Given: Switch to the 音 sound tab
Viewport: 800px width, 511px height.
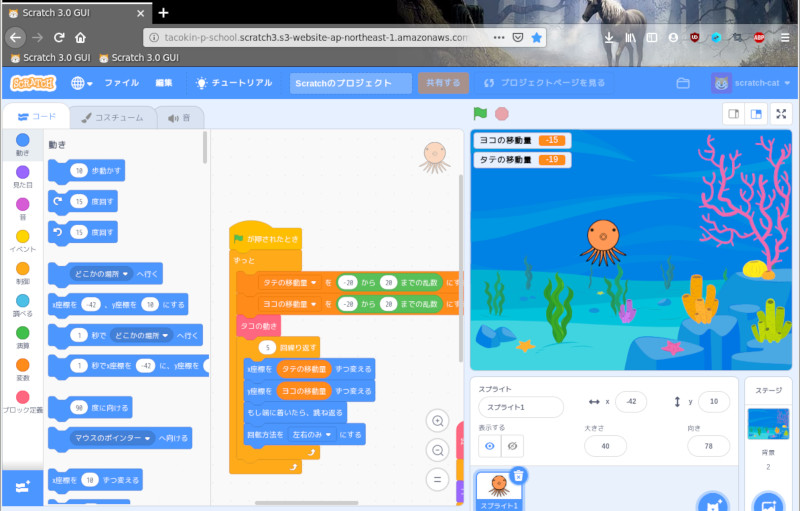Looking at the screenshot, I should point(179,118).
